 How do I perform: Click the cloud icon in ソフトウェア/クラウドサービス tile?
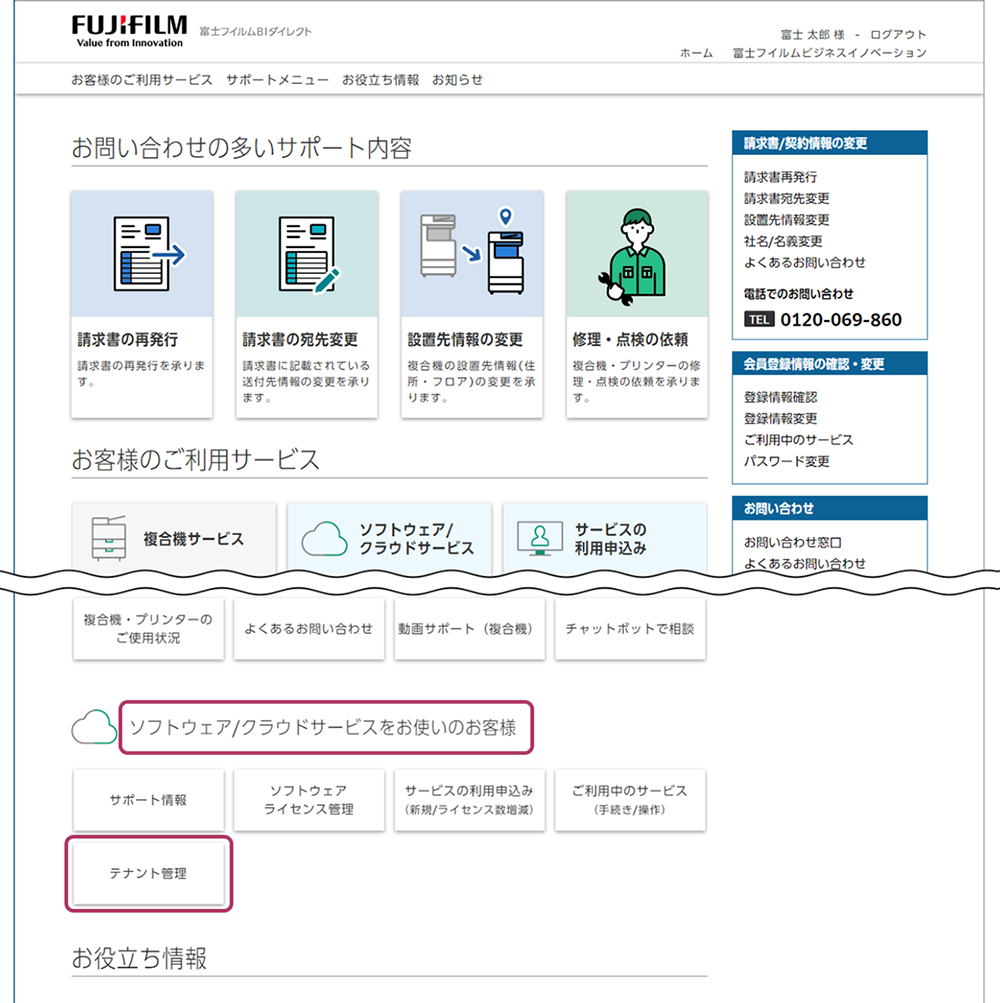[x=324, y=539]
